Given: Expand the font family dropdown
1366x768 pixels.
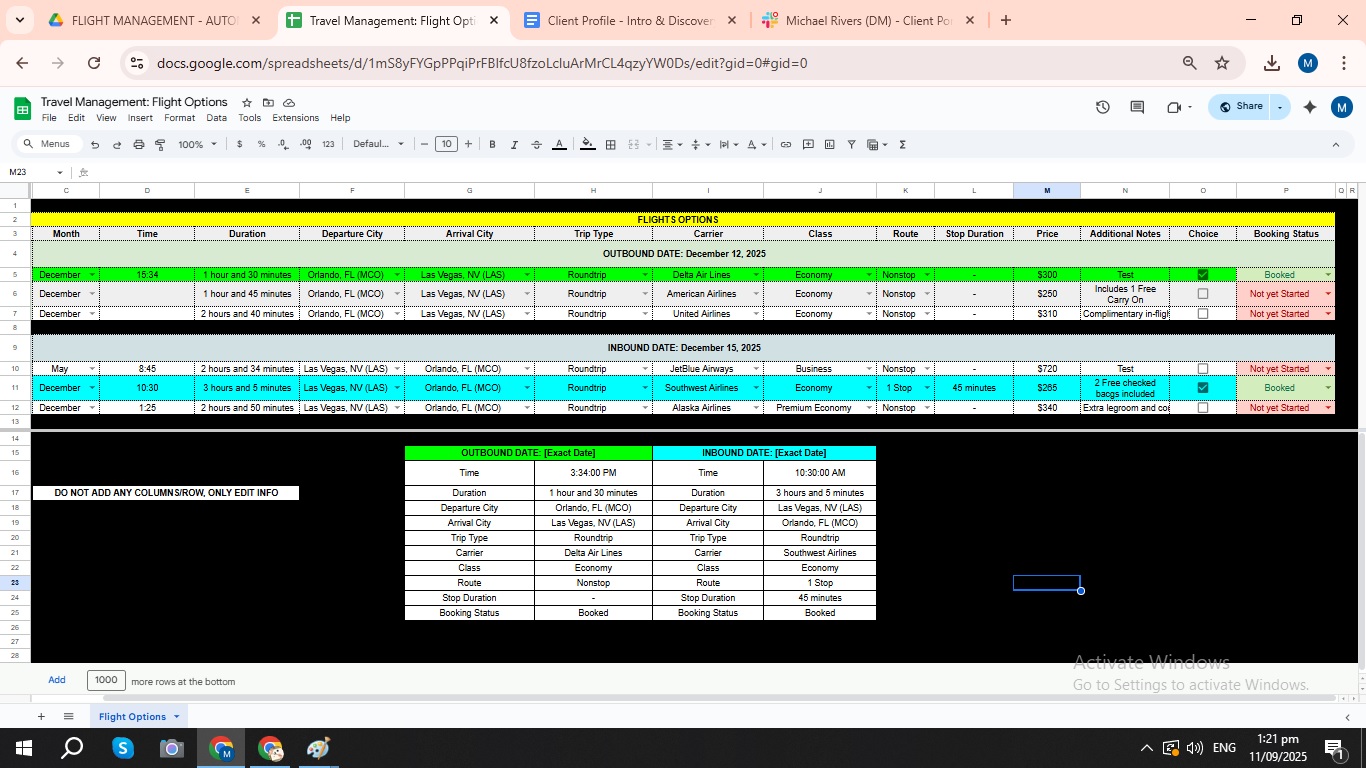Looking at the screenshot, I should click(378, 144).
